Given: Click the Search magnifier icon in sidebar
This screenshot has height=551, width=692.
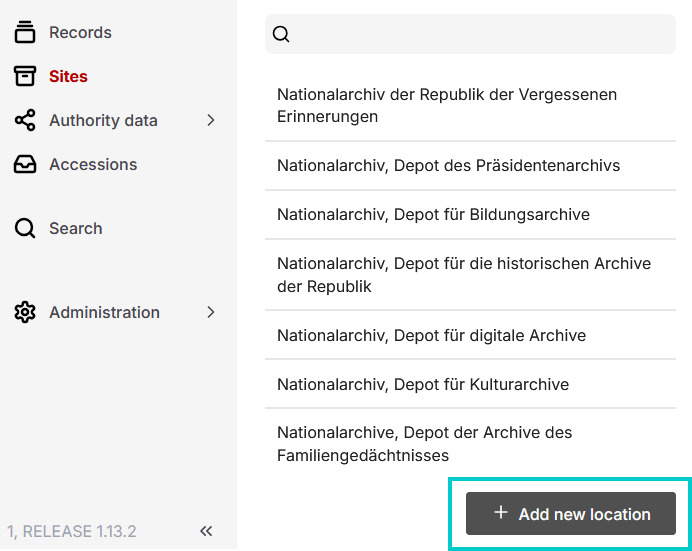Looking at the screenshot, I should pyautogui.click(x=25, y=228).
